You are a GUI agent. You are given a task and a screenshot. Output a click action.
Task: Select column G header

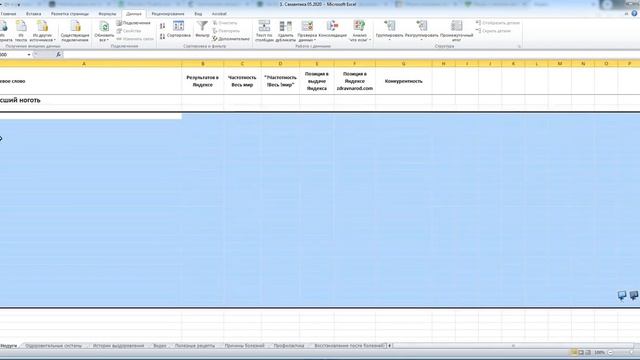[x=404, y=64]
